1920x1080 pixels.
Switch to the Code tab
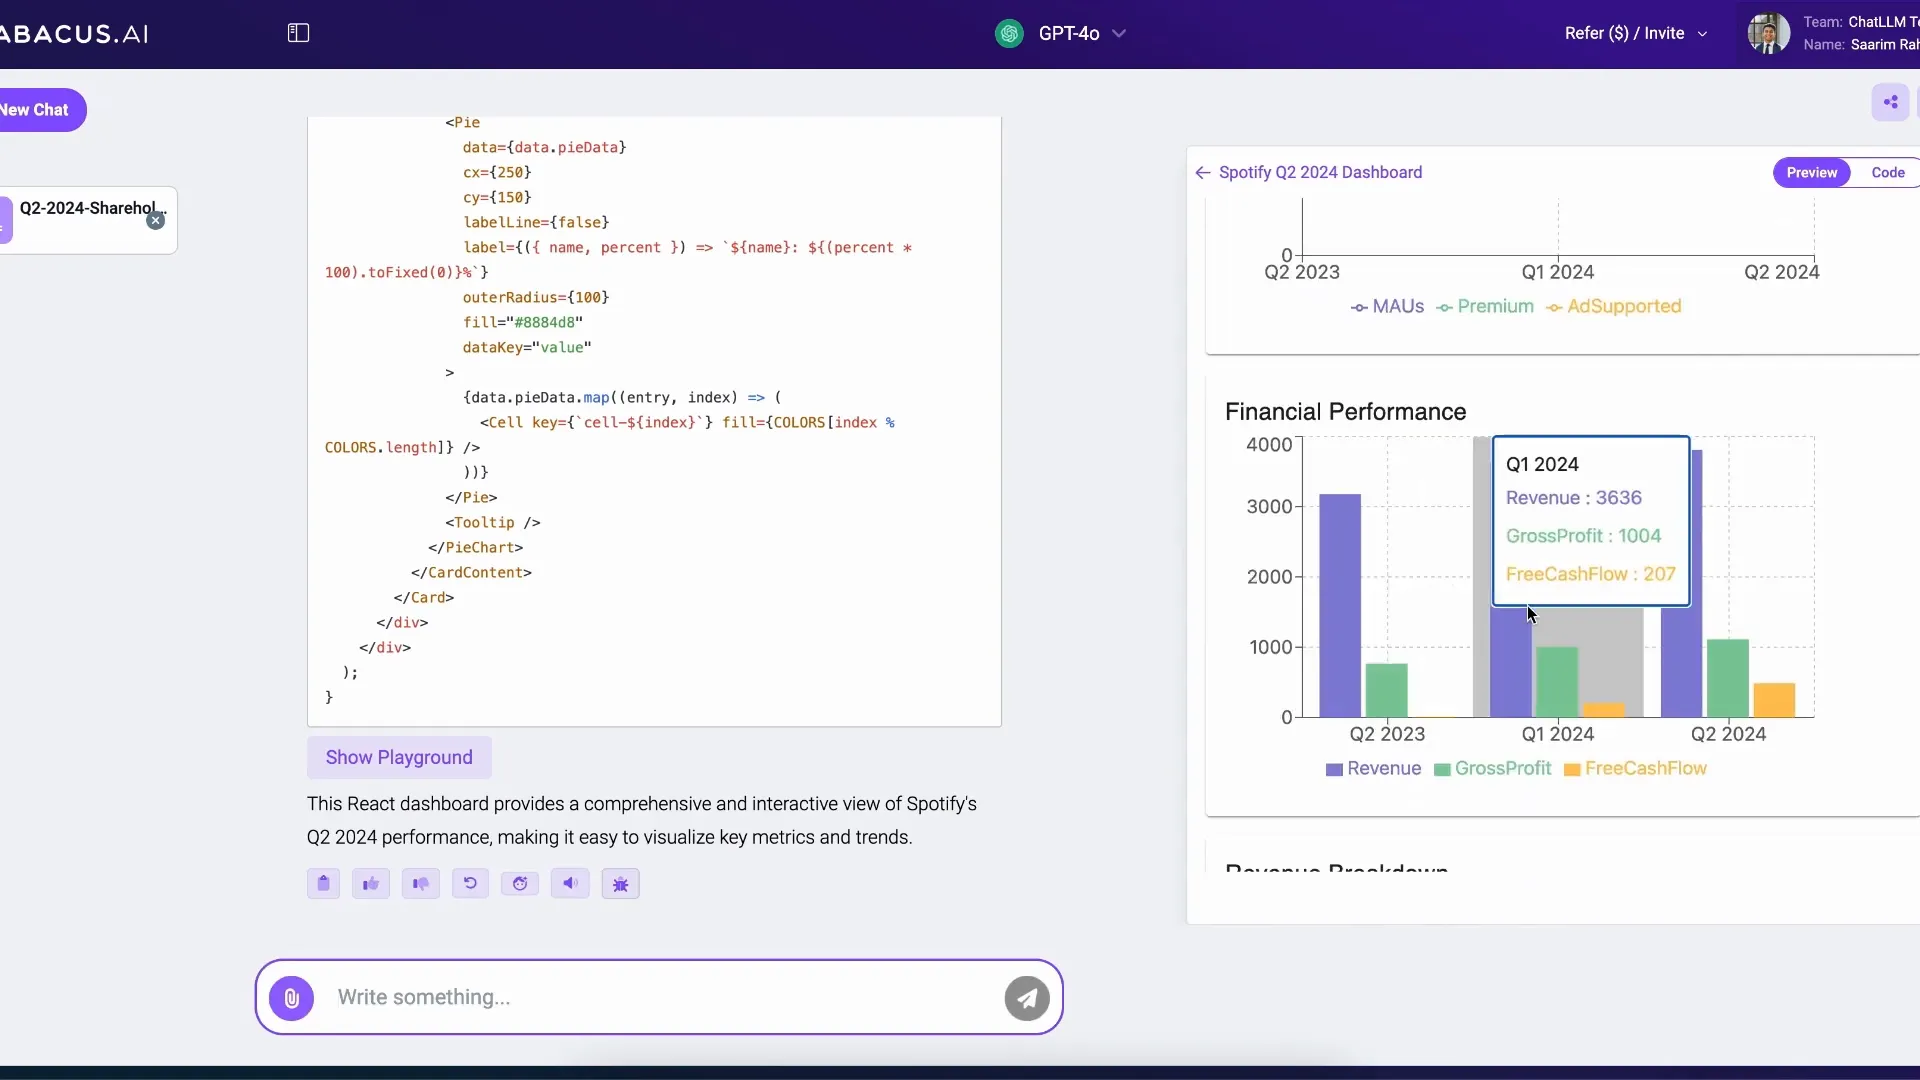[x=1887, y=173]
